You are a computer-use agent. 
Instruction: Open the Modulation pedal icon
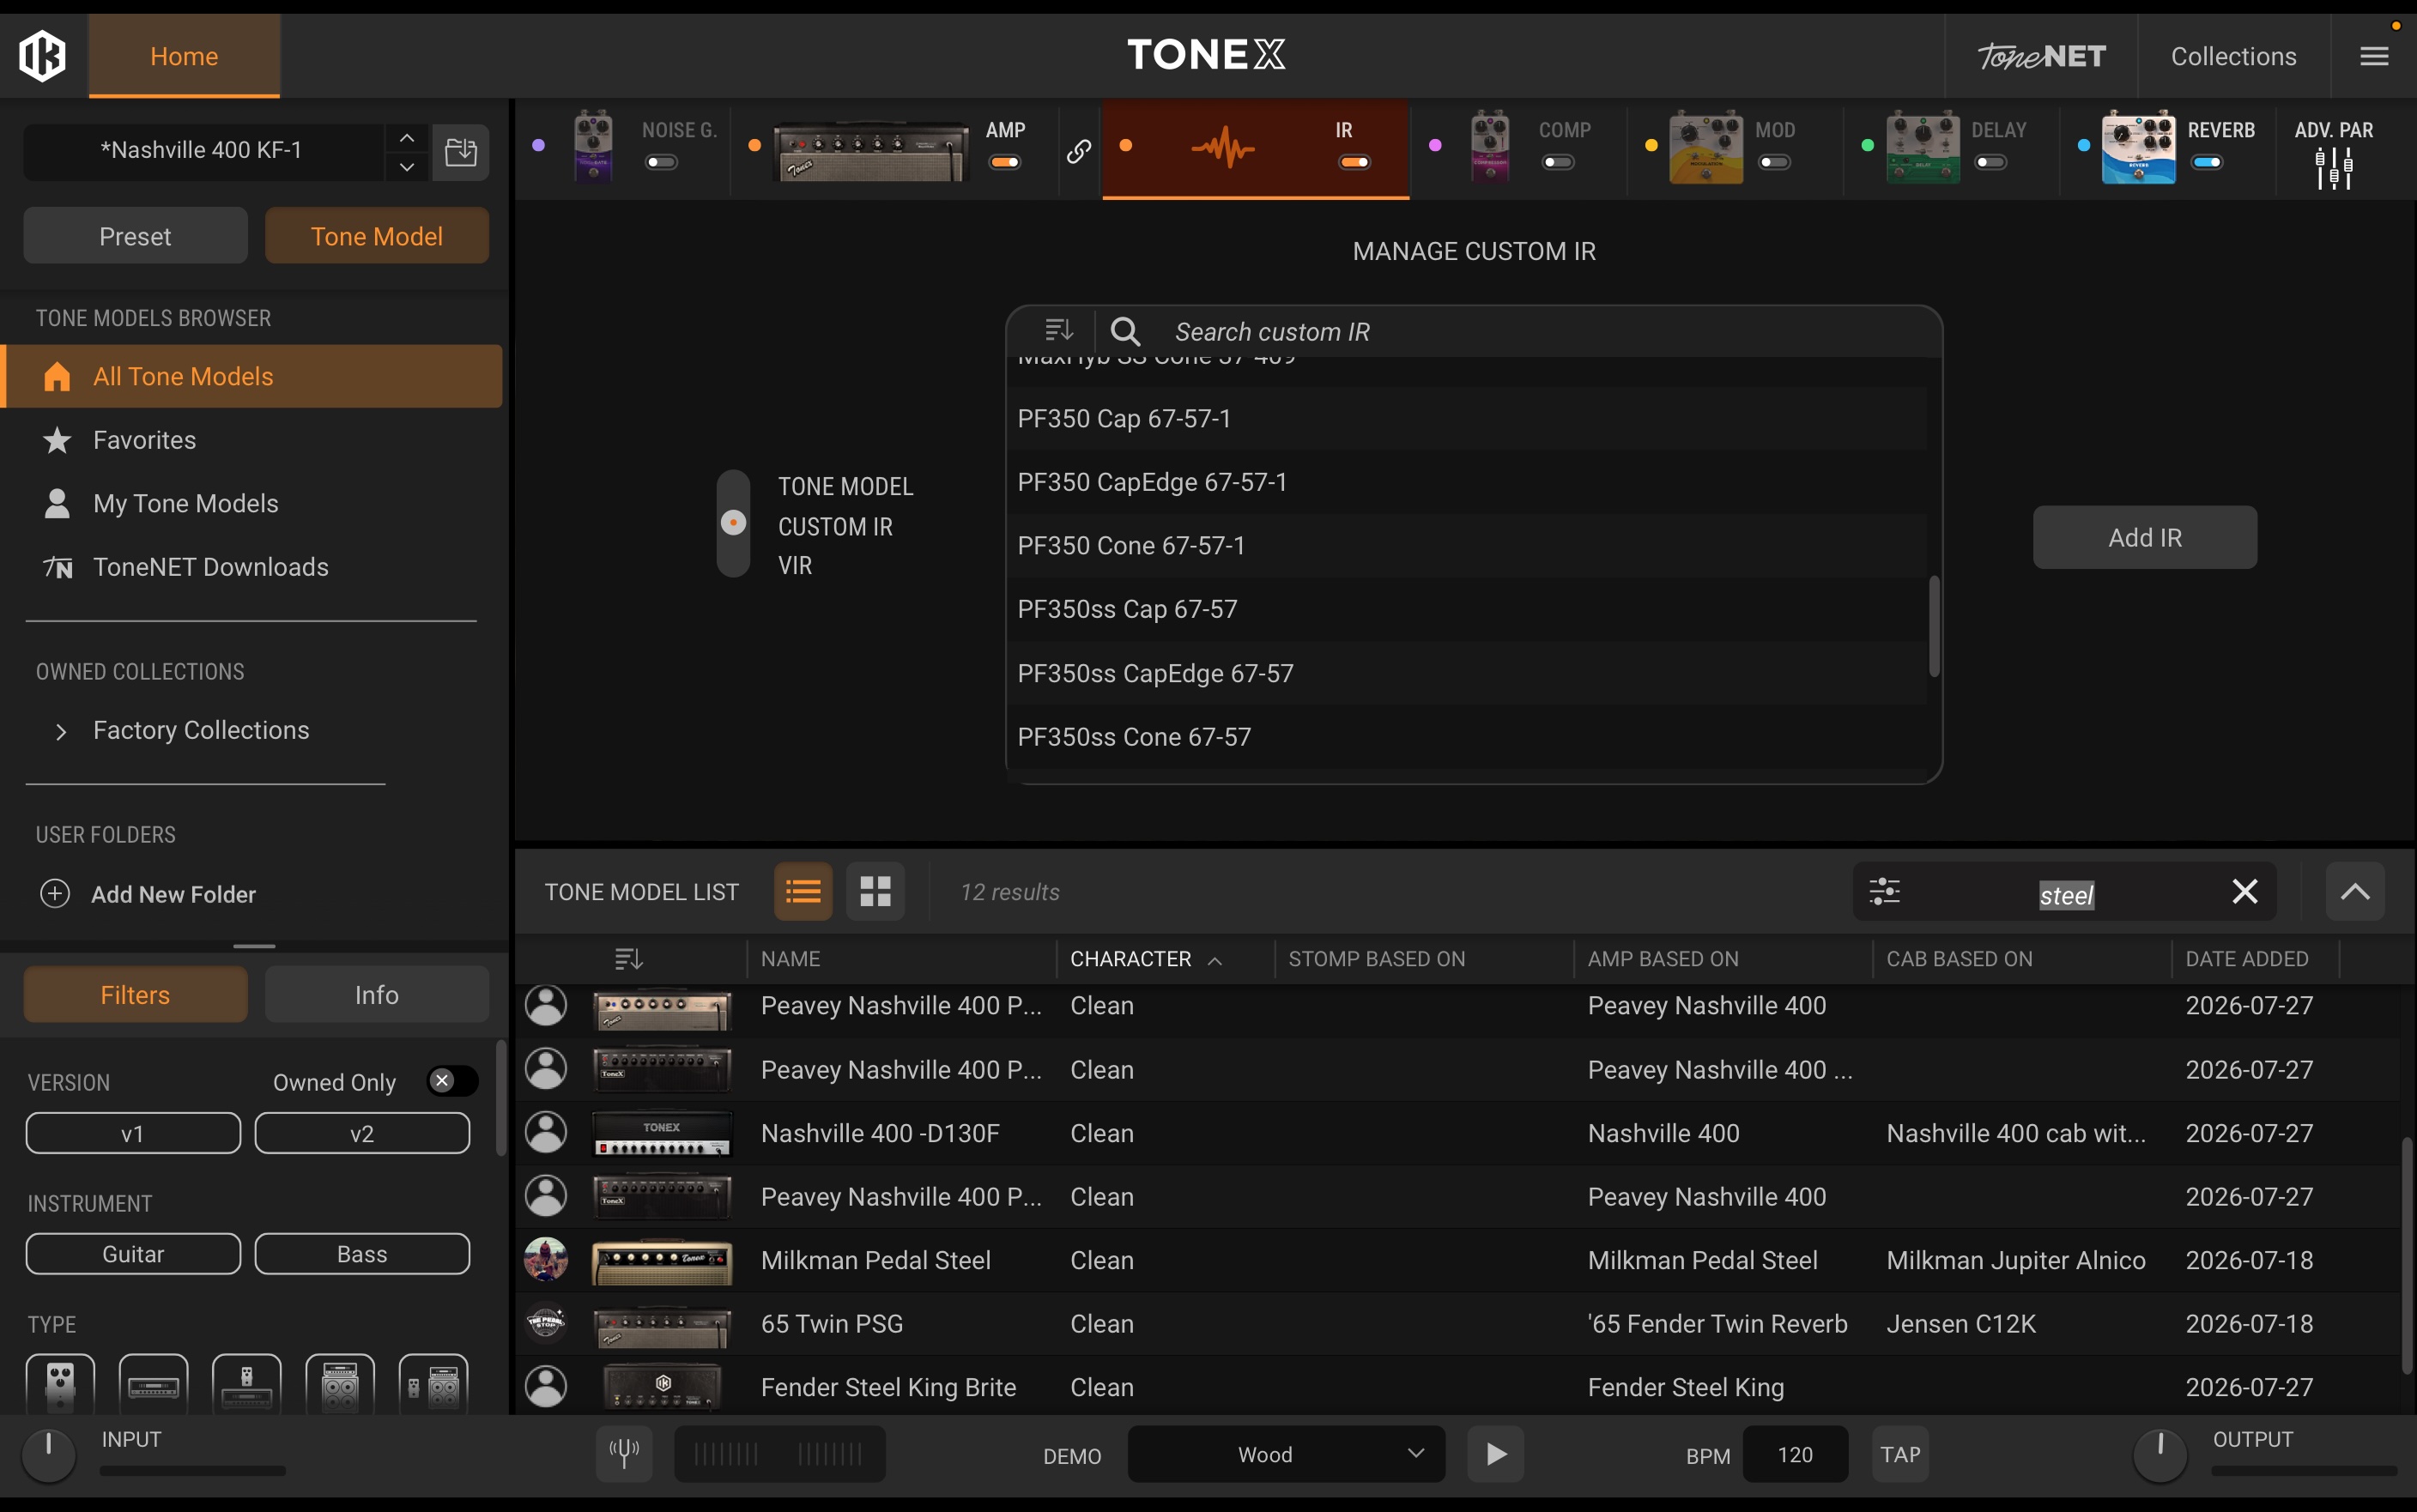point(1706,147)
